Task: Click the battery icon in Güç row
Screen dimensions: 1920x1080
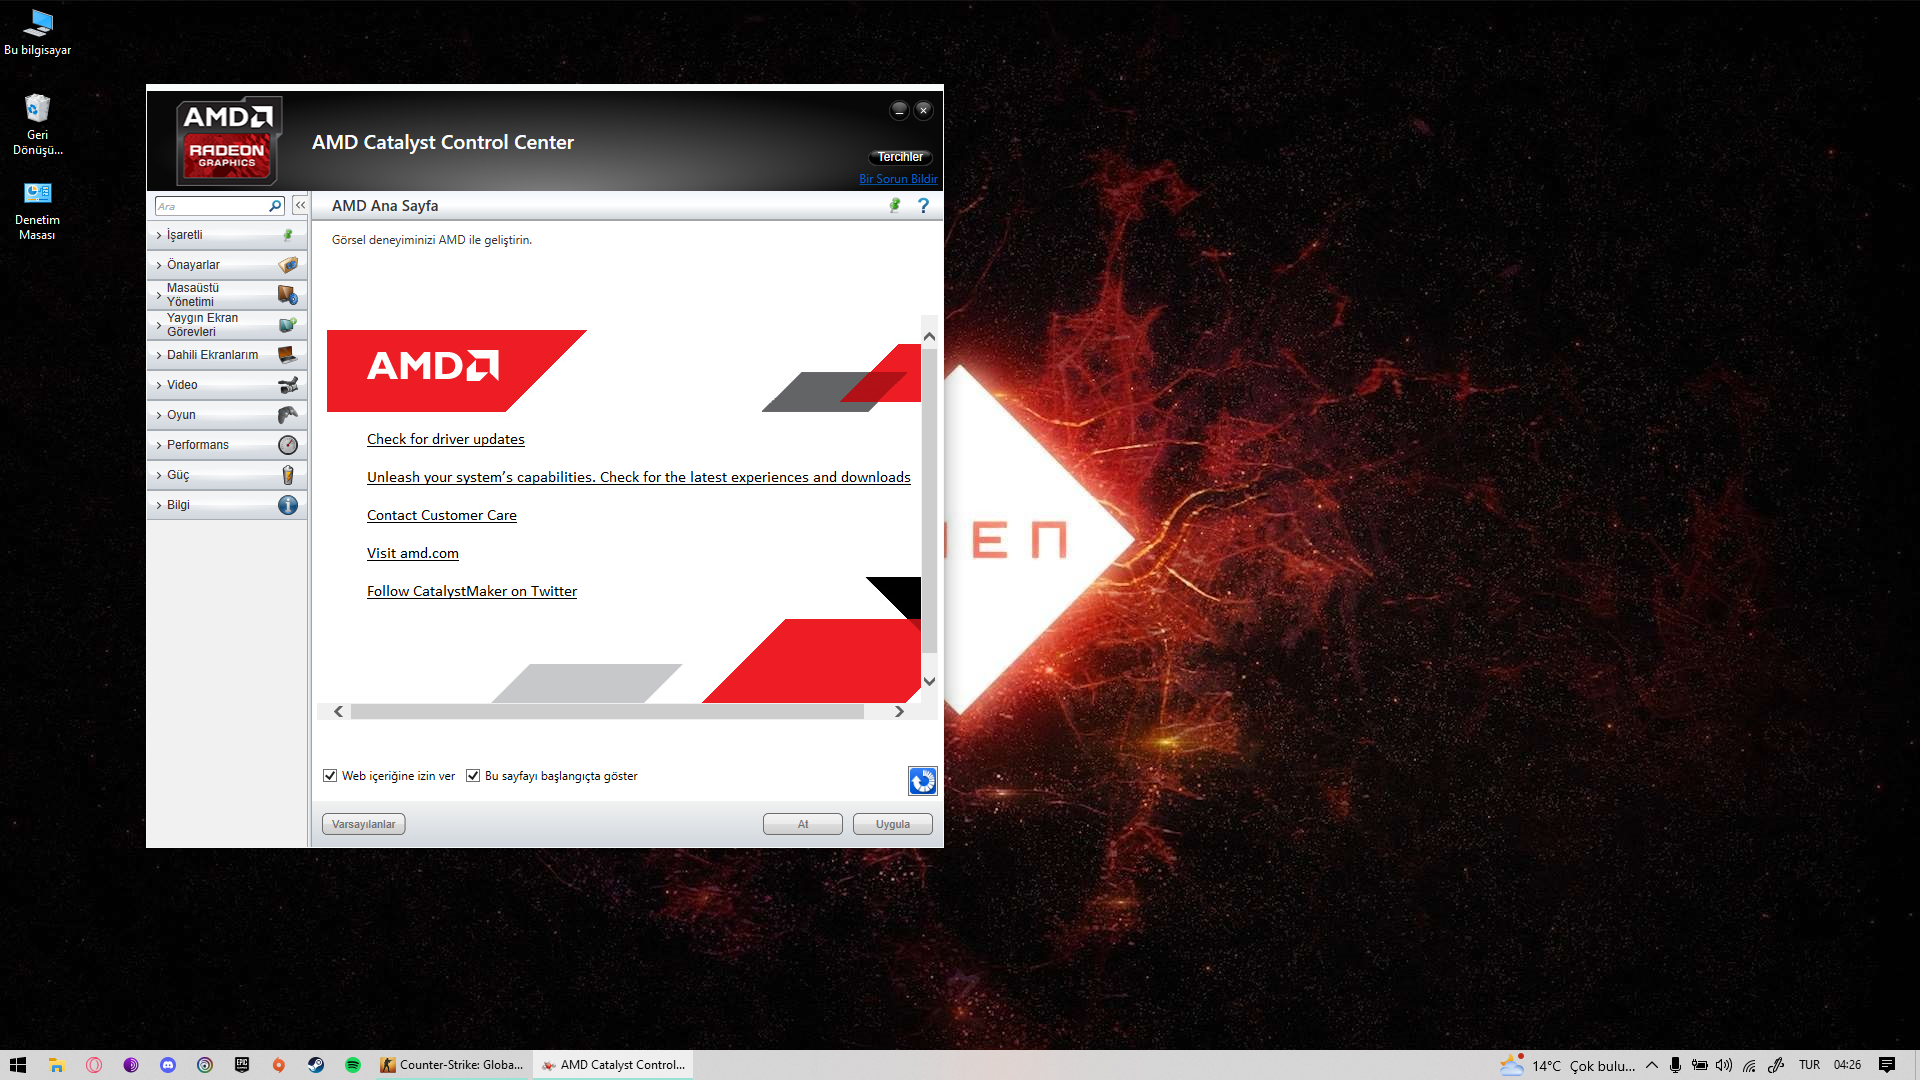Action: [288, 475]
